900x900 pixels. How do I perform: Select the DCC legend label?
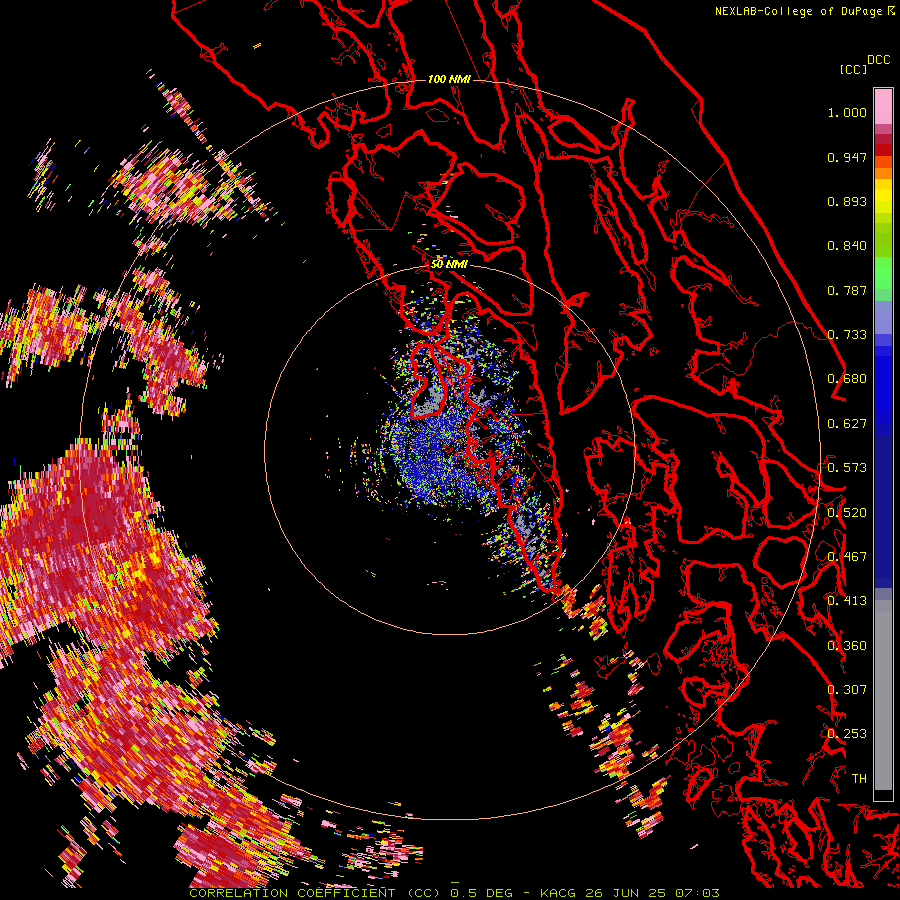(879, 60)
